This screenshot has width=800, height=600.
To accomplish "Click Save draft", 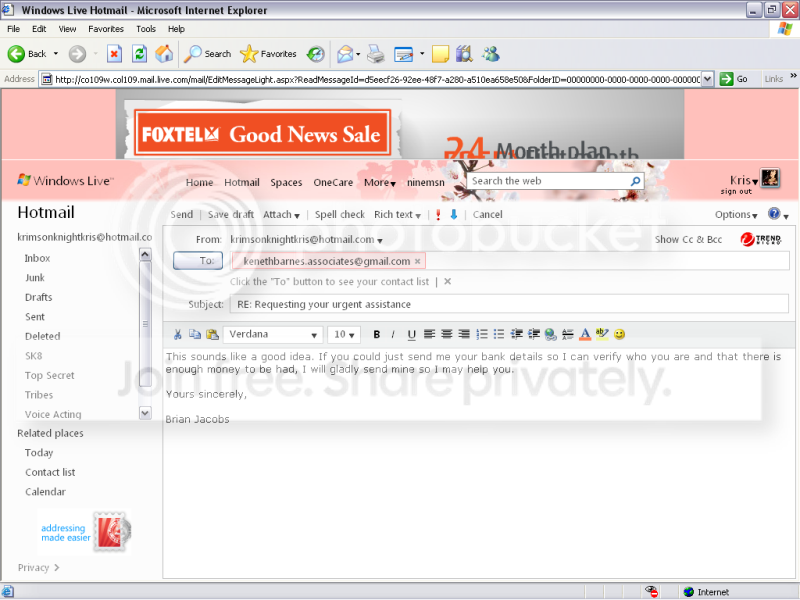I will coord(231,215).
